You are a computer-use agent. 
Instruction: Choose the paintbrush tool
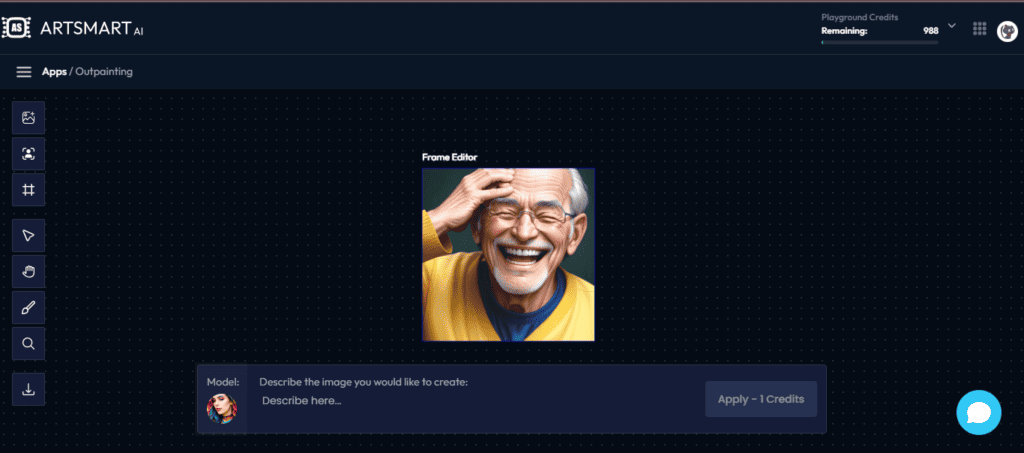pos(28,307)
